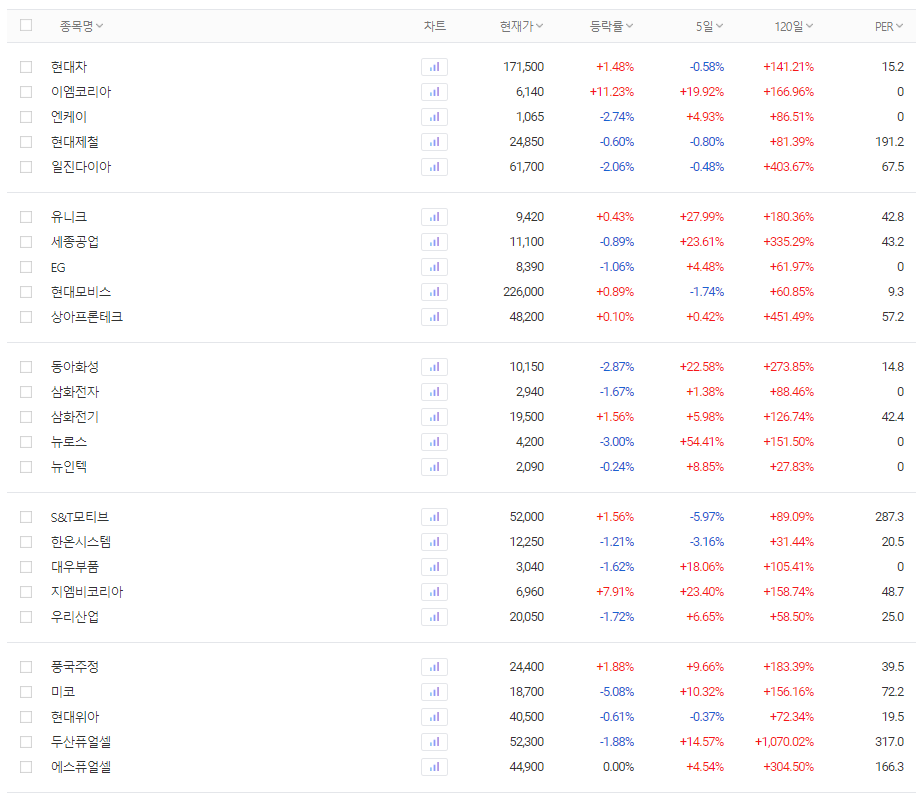Open chart icon for 지엠비코리아
Image resolution: width=916 pixels, height=801 pixels.
pyautogui.click(x=434, y=592)
